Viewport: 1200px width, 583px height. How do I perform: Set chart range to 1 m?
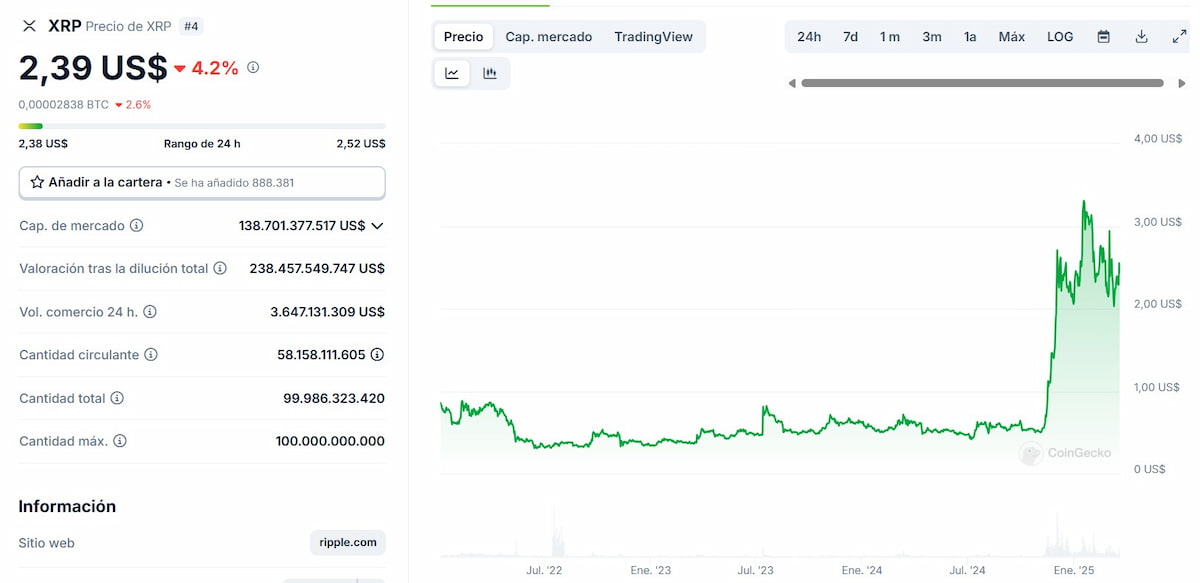[890, 37]
